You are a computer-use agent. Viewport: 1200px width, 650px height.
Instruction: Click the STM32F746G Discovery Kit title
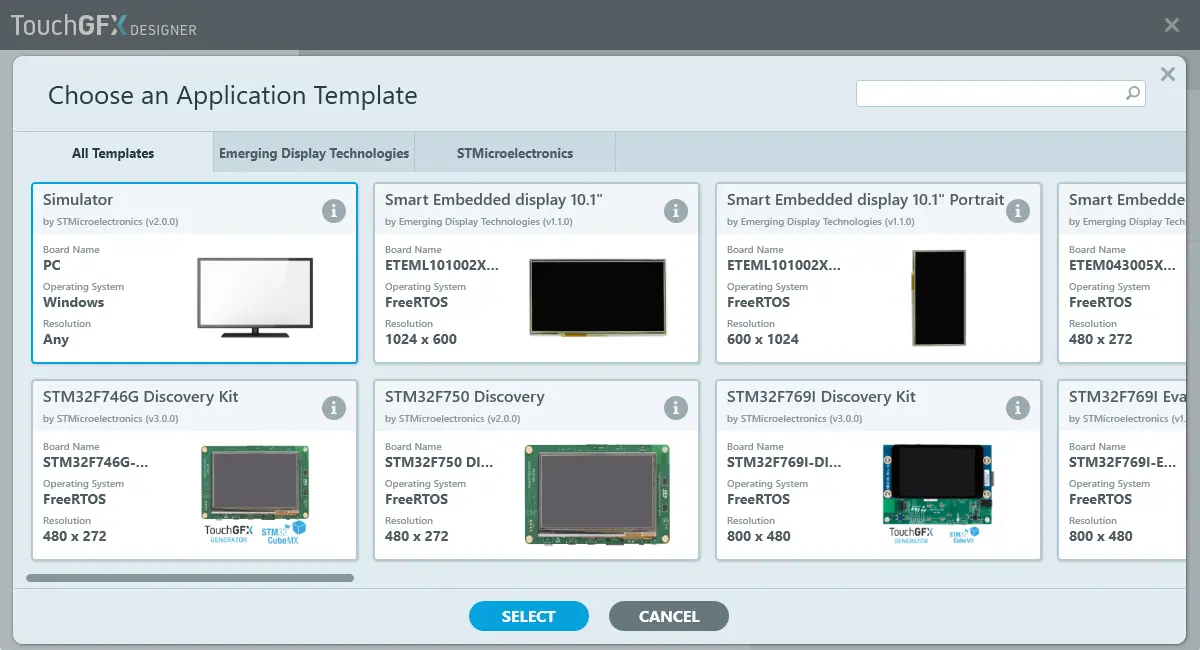click(141, 397)
